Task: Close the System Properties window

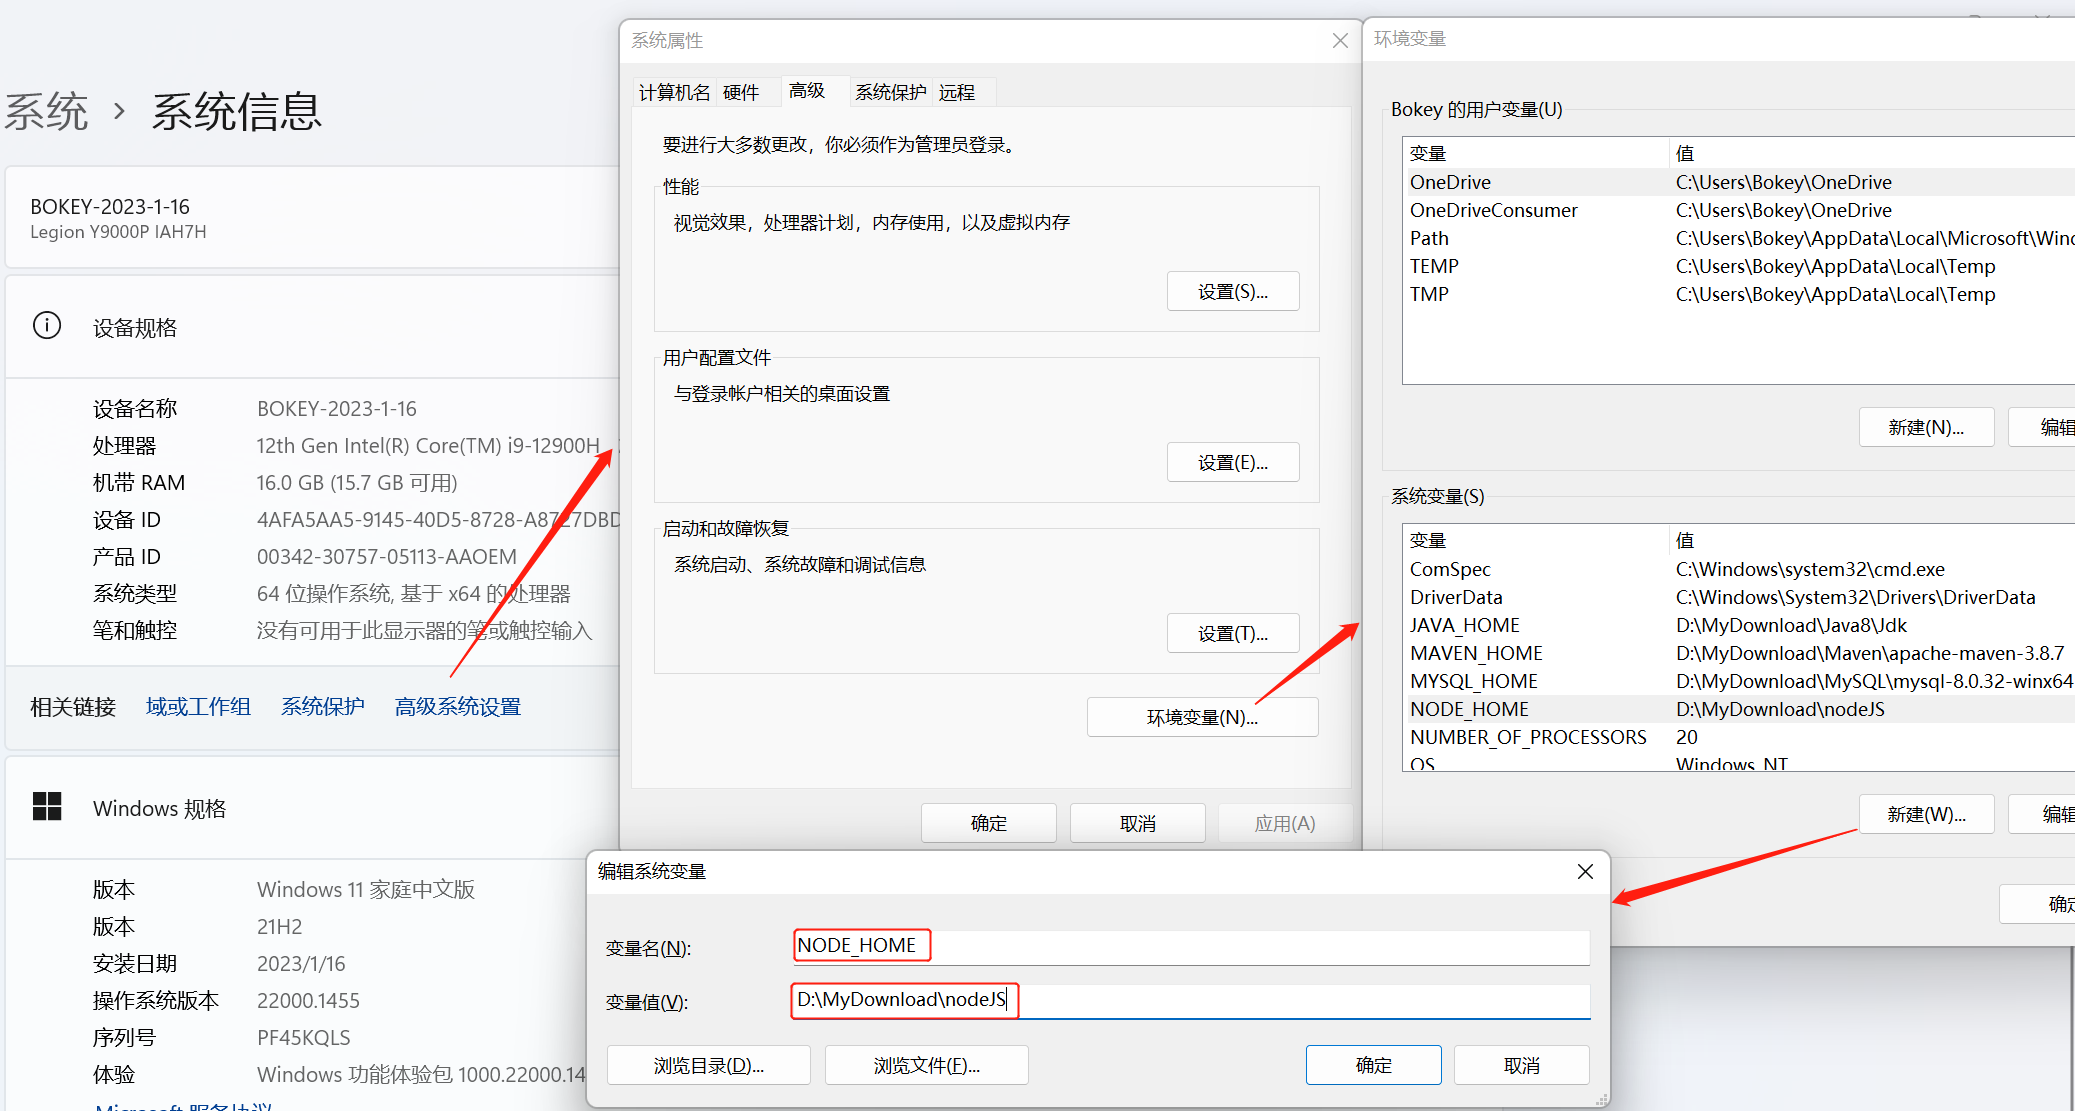Action: click(1340, 41)
